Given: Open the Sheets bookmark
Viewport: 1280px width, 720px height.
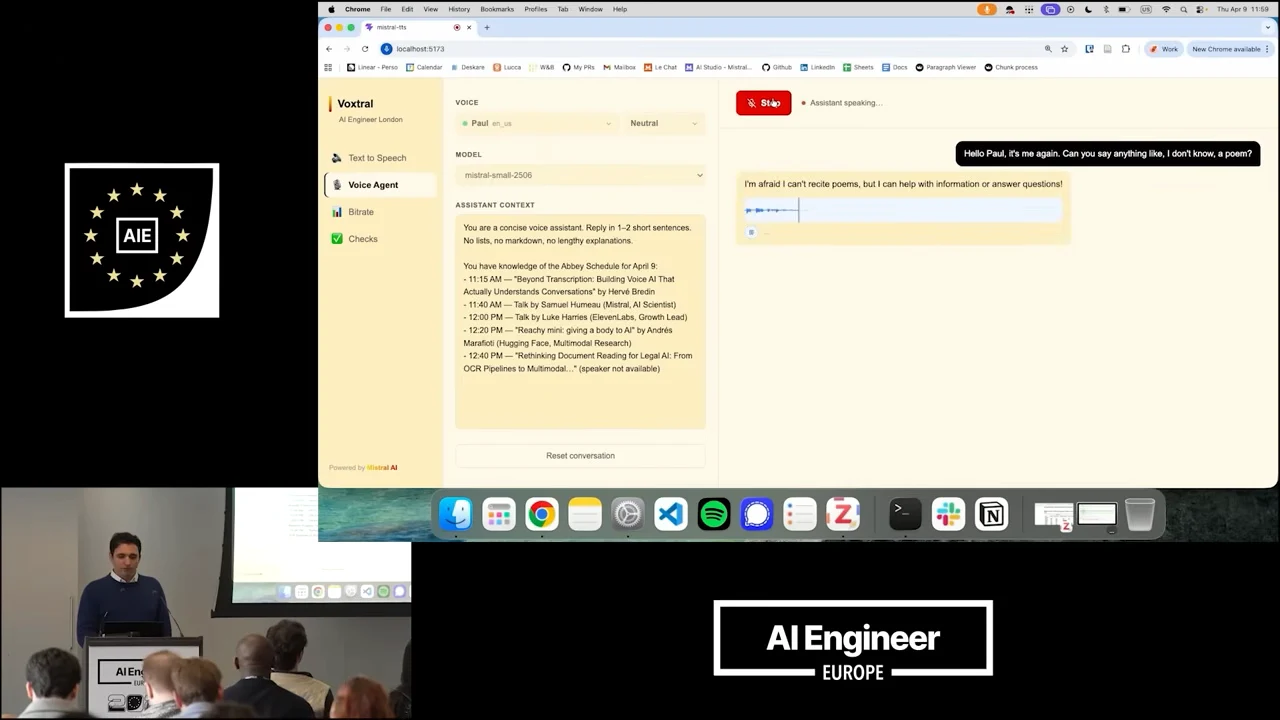Looking at the screenshot, I should pyautogui.click(x=858, y=67).
